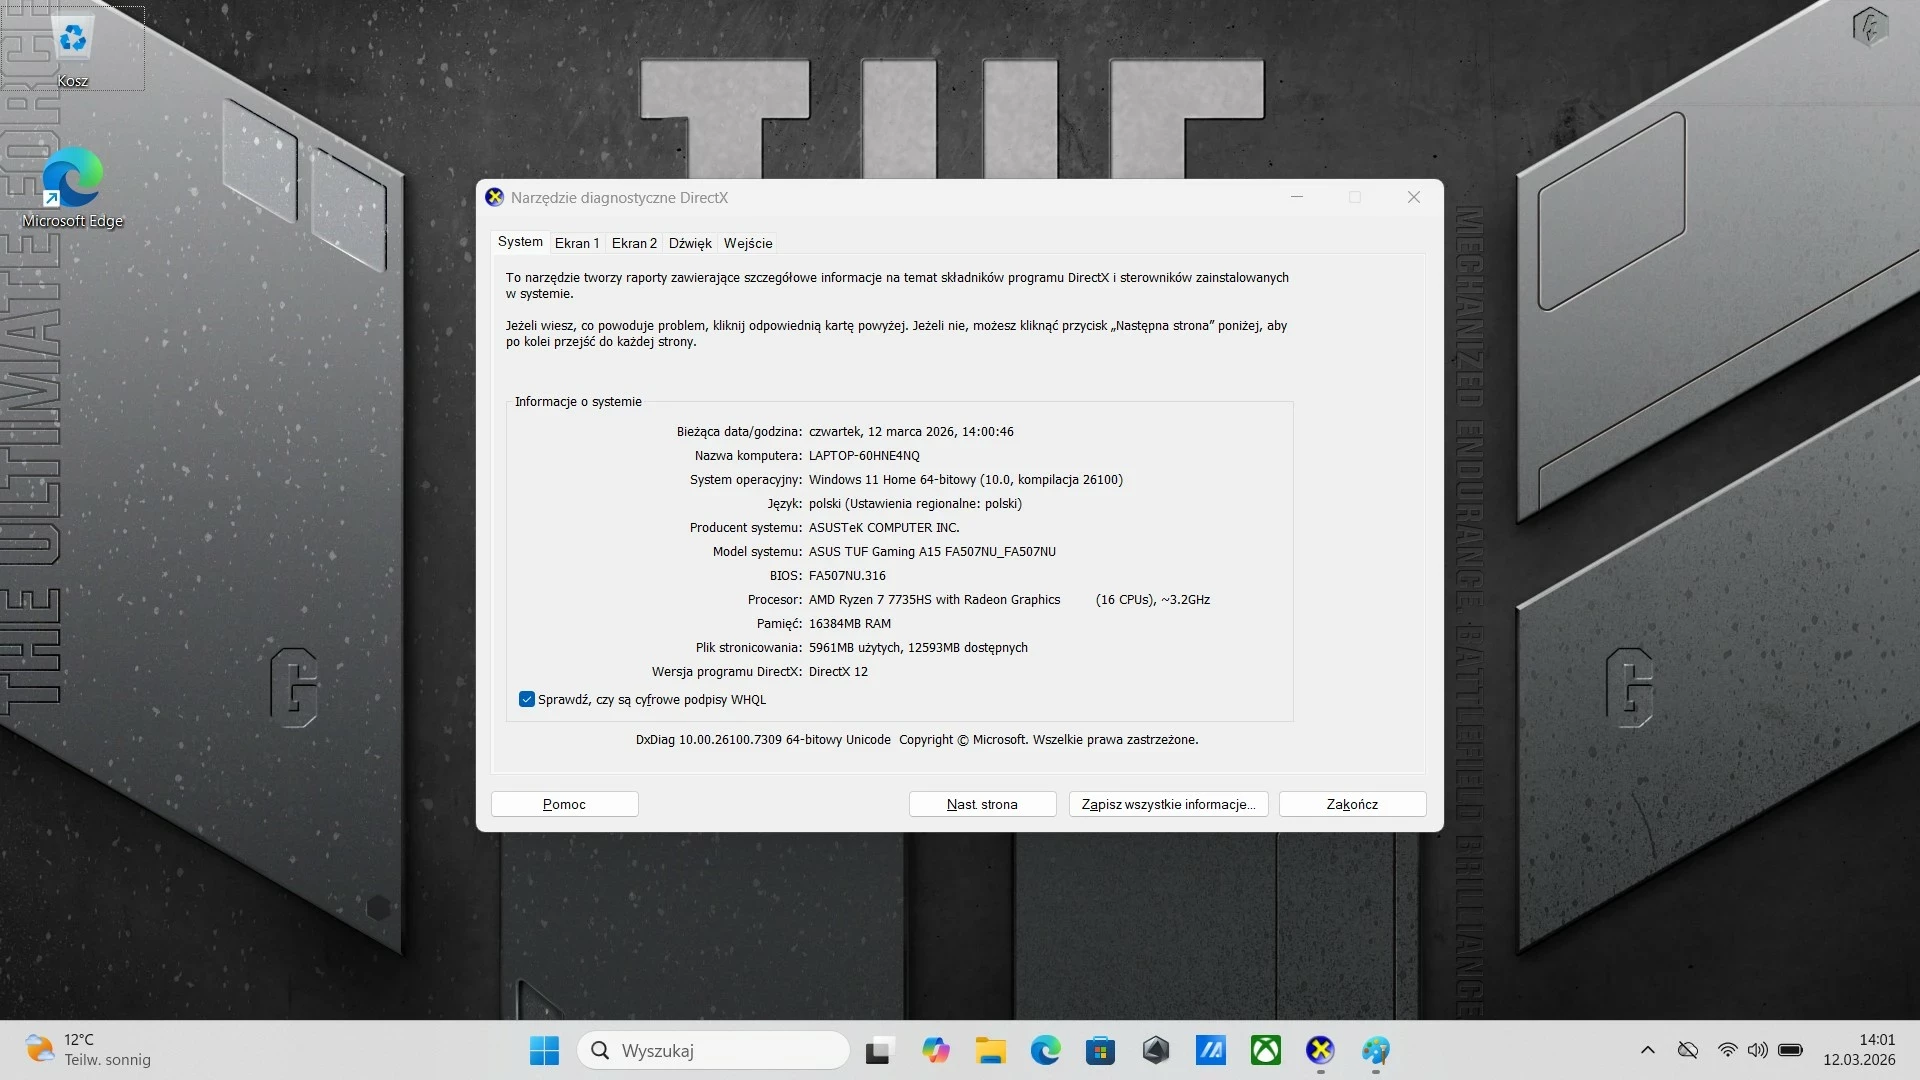Click the Nast. strona button
The width and height of the screenshot is (1920, 1080).
coord(982,804)
